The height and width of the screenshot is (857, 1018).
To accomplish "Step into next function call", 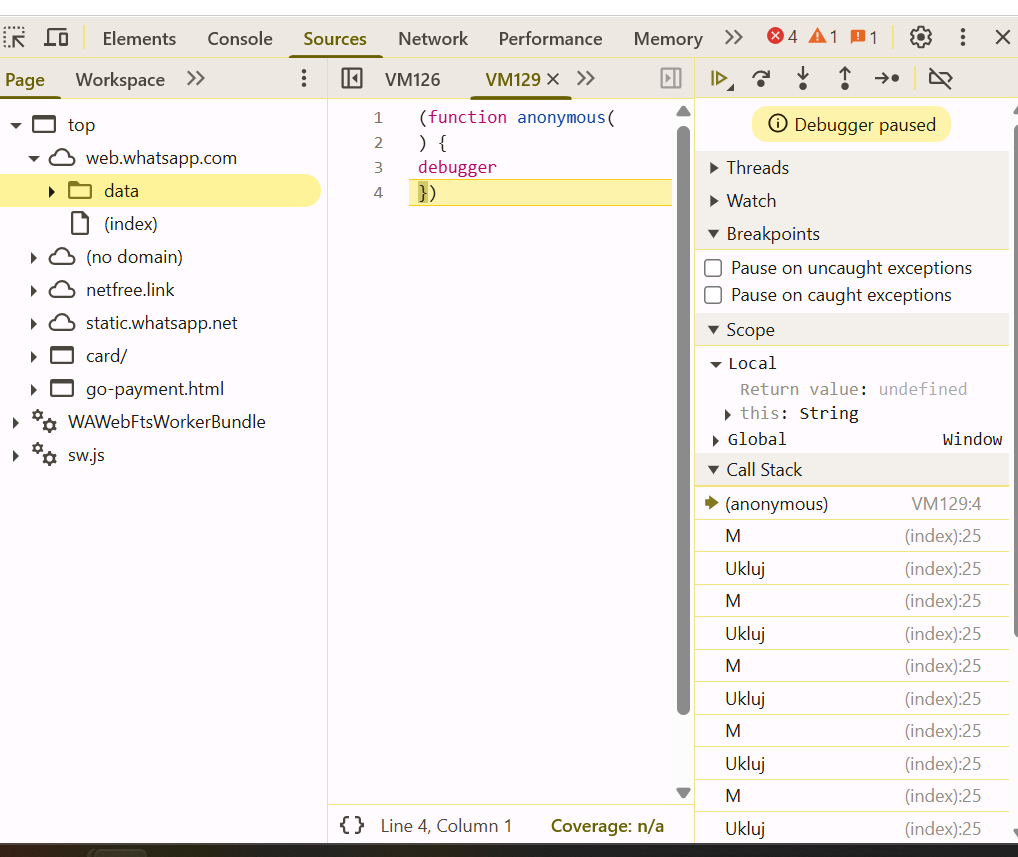I will tap(803, 79).
